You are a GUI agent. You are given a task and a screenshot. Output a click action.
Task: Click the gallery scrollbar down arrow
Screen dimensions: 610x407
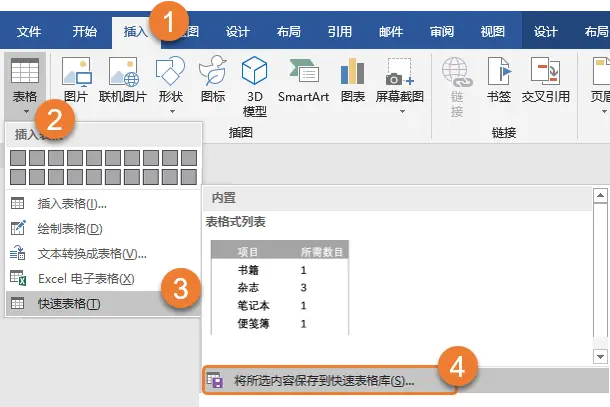600,356
